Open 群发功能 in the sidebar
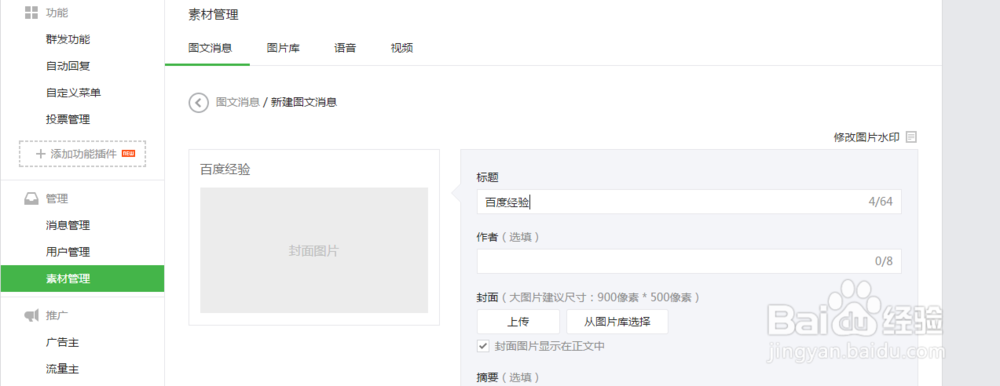The width and height of the screenshot is (1000, 386). 68,40
